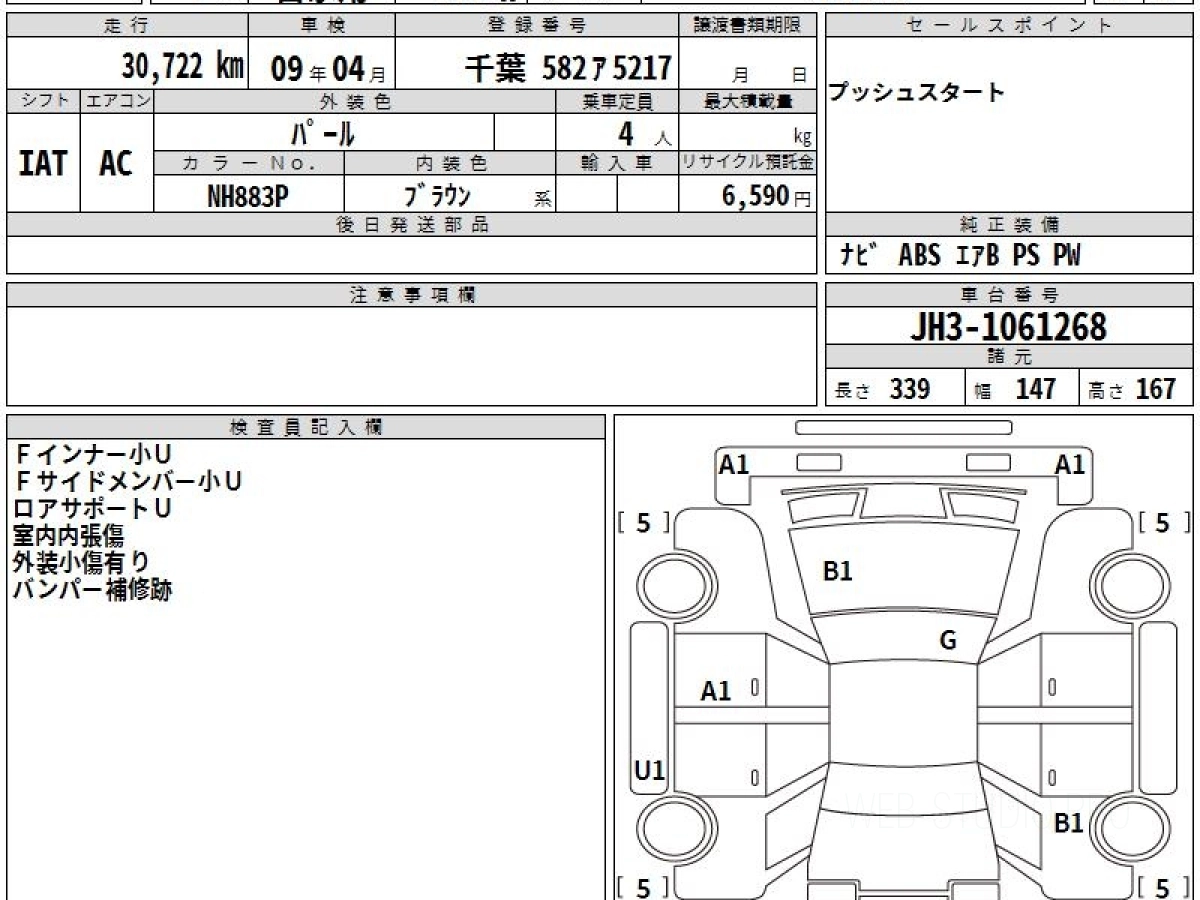The image size is (1200, 900).
Task: Select the IAT shift value
Action: [43, 163]
